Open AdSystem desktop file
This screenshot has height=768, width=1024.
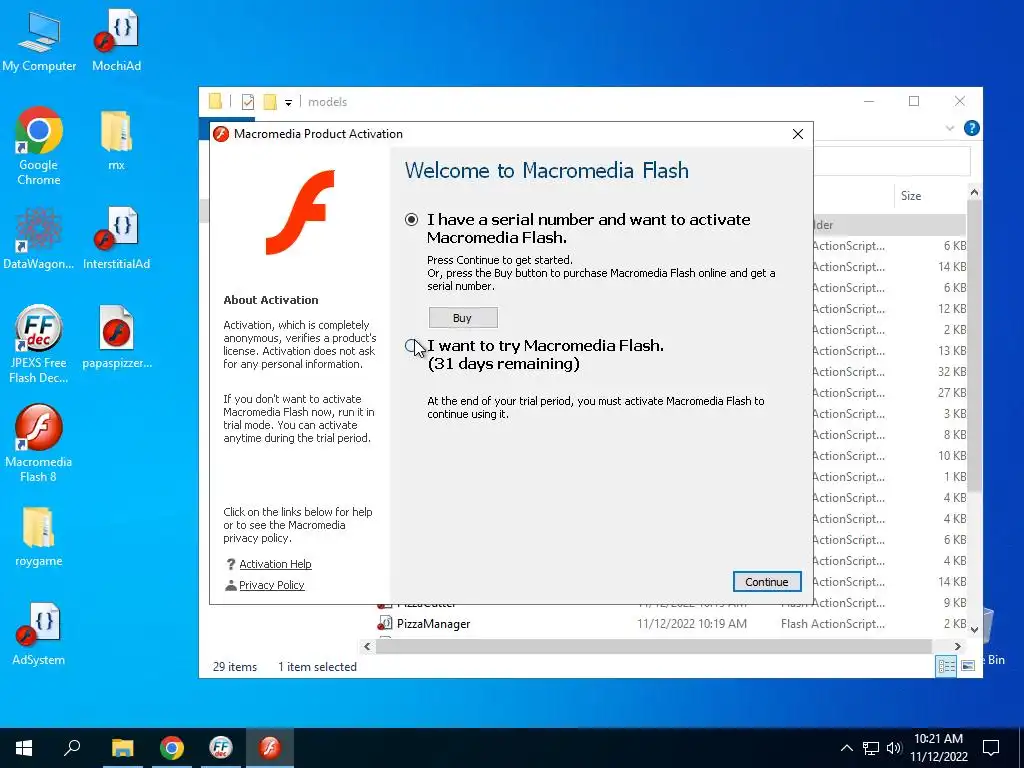pyautogui.click(x=39, y=635)
